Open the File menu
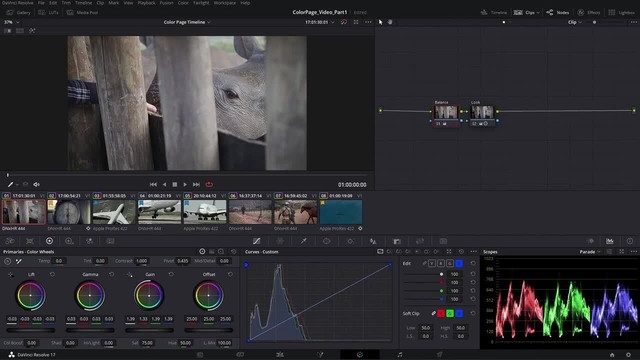 41,3
